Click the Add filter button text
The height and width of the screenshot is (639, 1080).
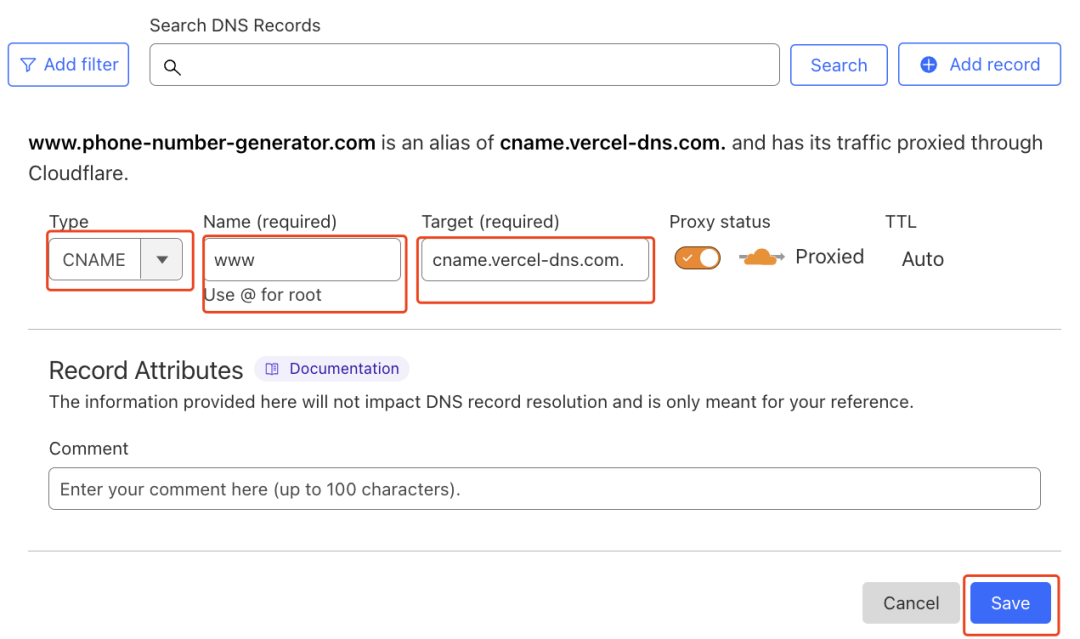[81, 65]
